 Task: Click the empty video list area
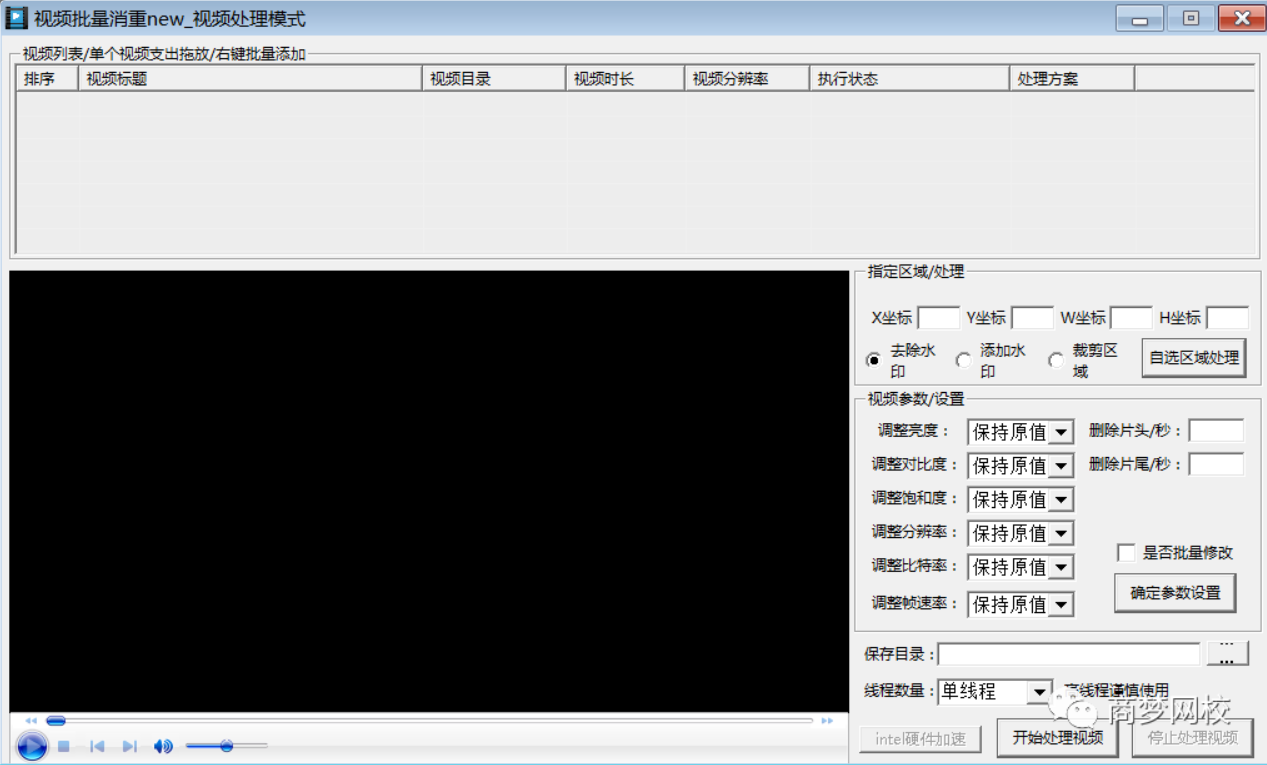(x=635, y=172)
